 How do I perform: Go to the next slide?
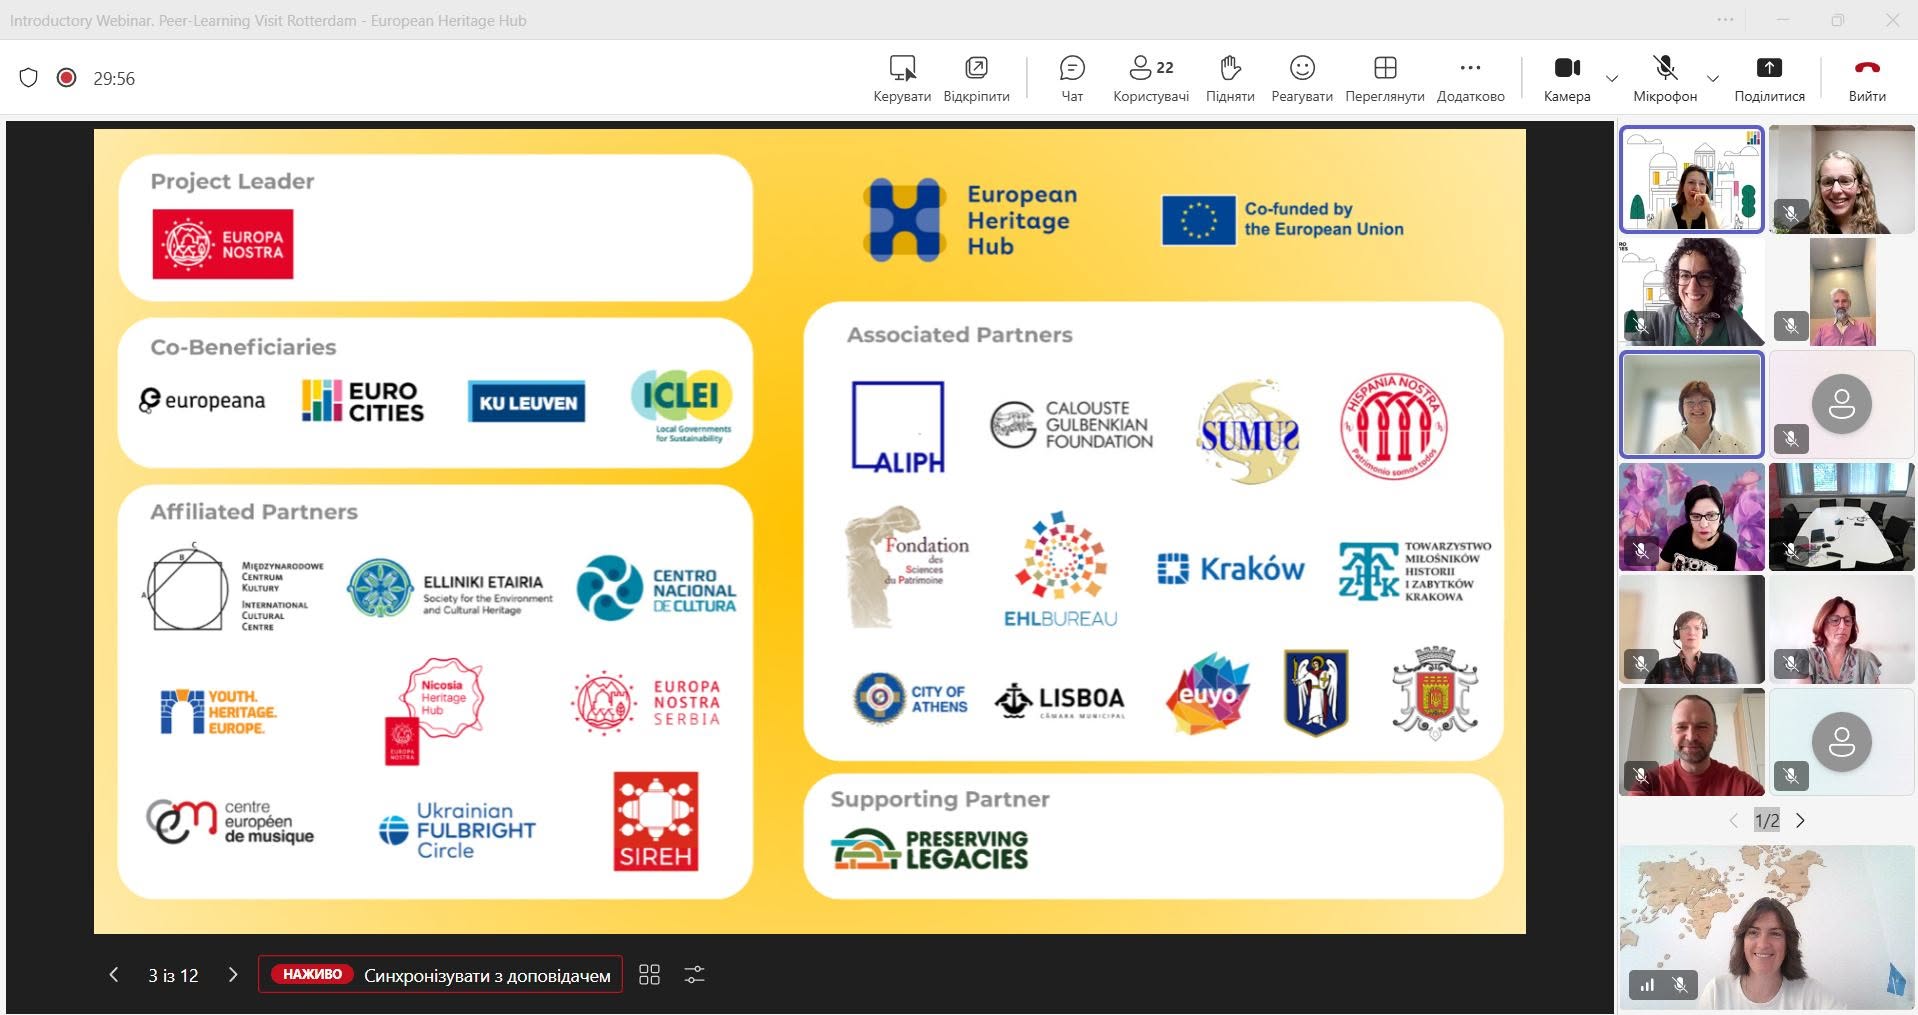tap(233, 974)
